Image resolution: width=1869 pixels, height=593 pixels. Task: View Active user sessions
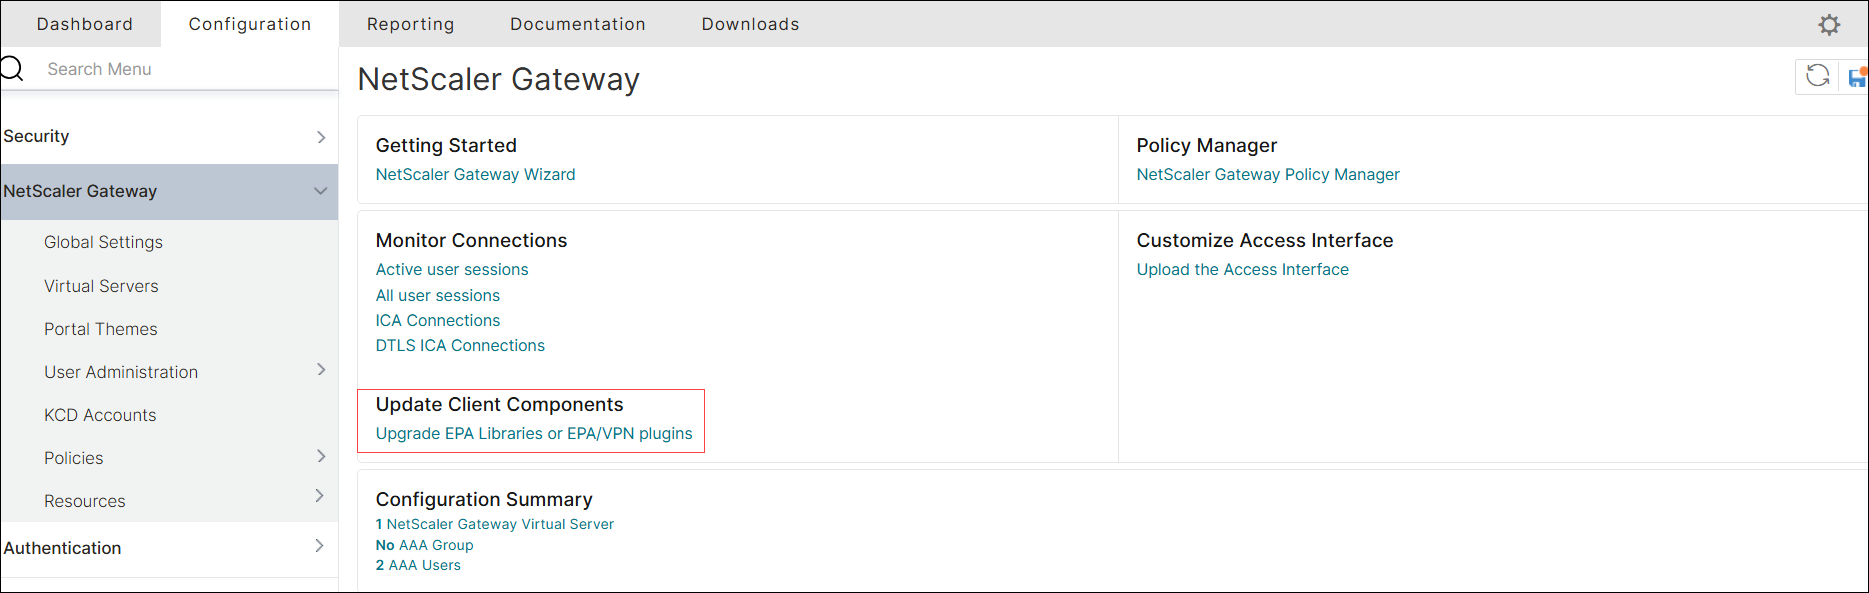click(x=452, y=270)
